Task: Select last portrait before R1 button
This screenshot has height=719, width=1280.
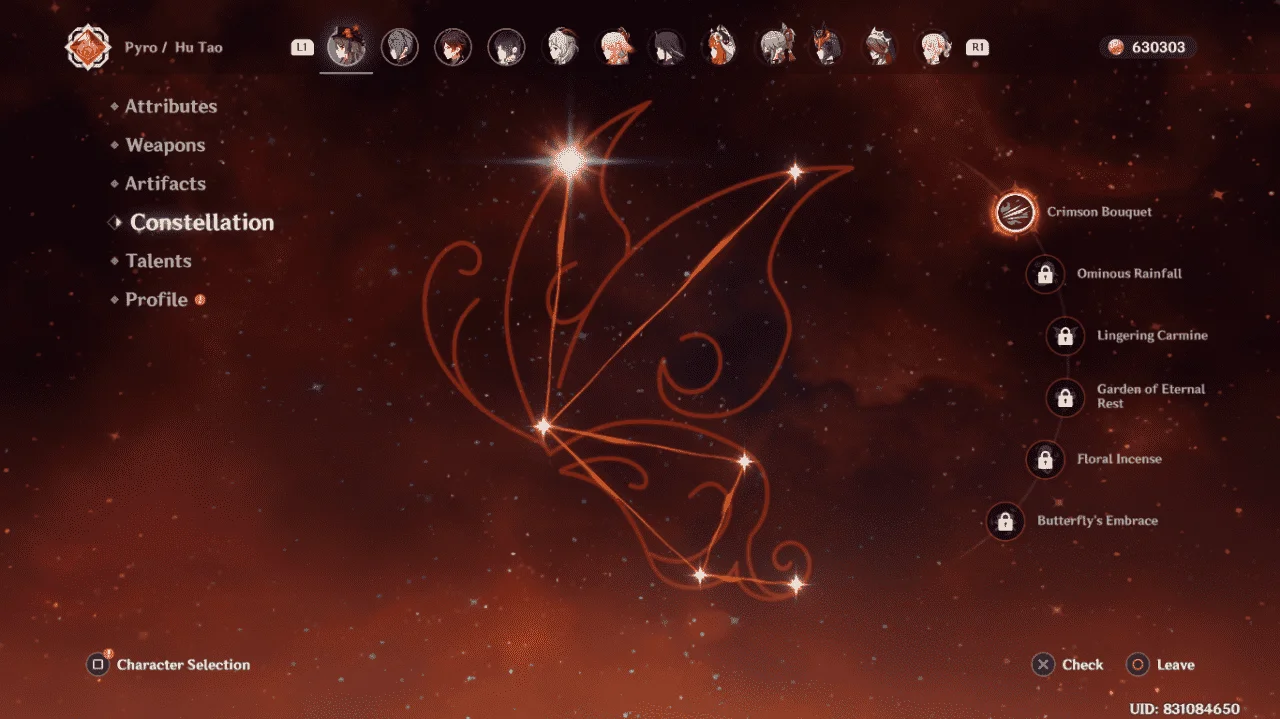Action: [933, 47]
